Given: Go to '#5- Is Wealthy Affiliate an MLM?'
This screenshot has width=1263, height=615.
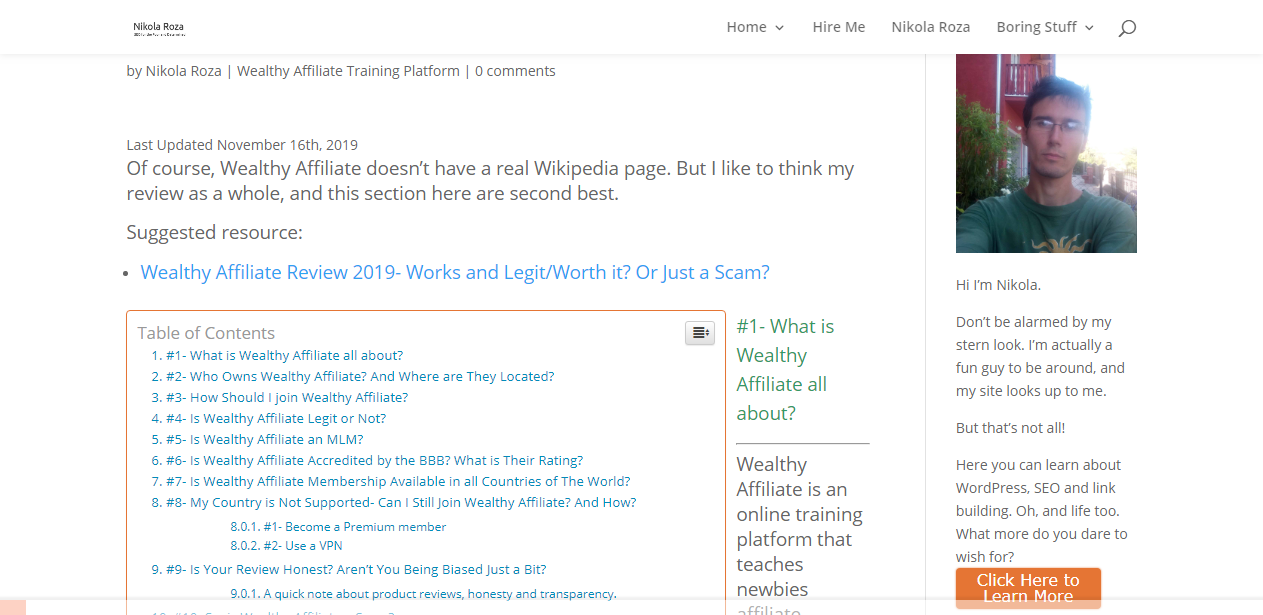Looking at the screenshot, I should point(265,439).
